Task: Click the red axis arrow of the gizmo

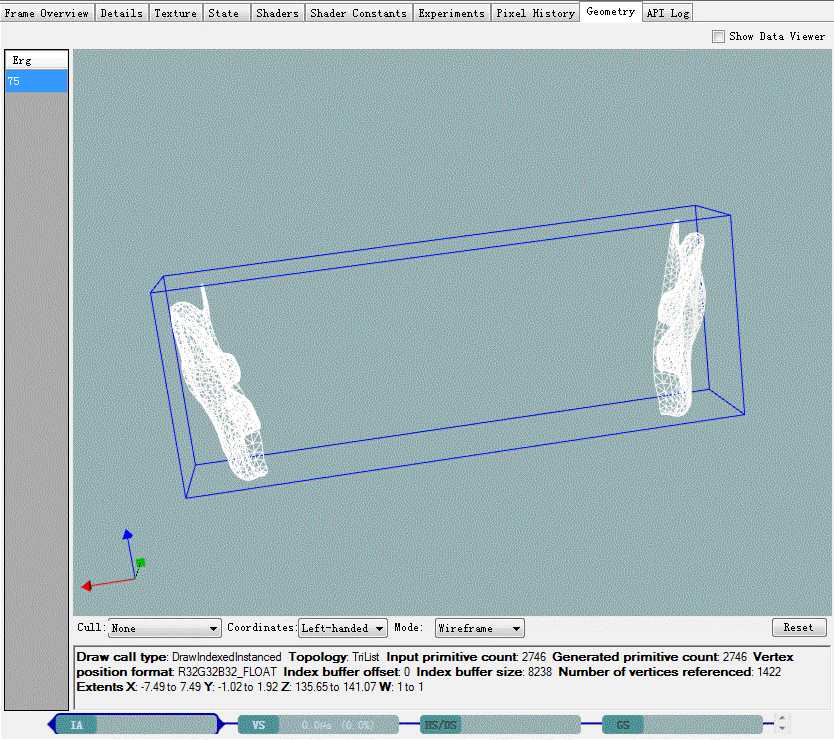Action: pyautogui.click(x=87, y=586)
